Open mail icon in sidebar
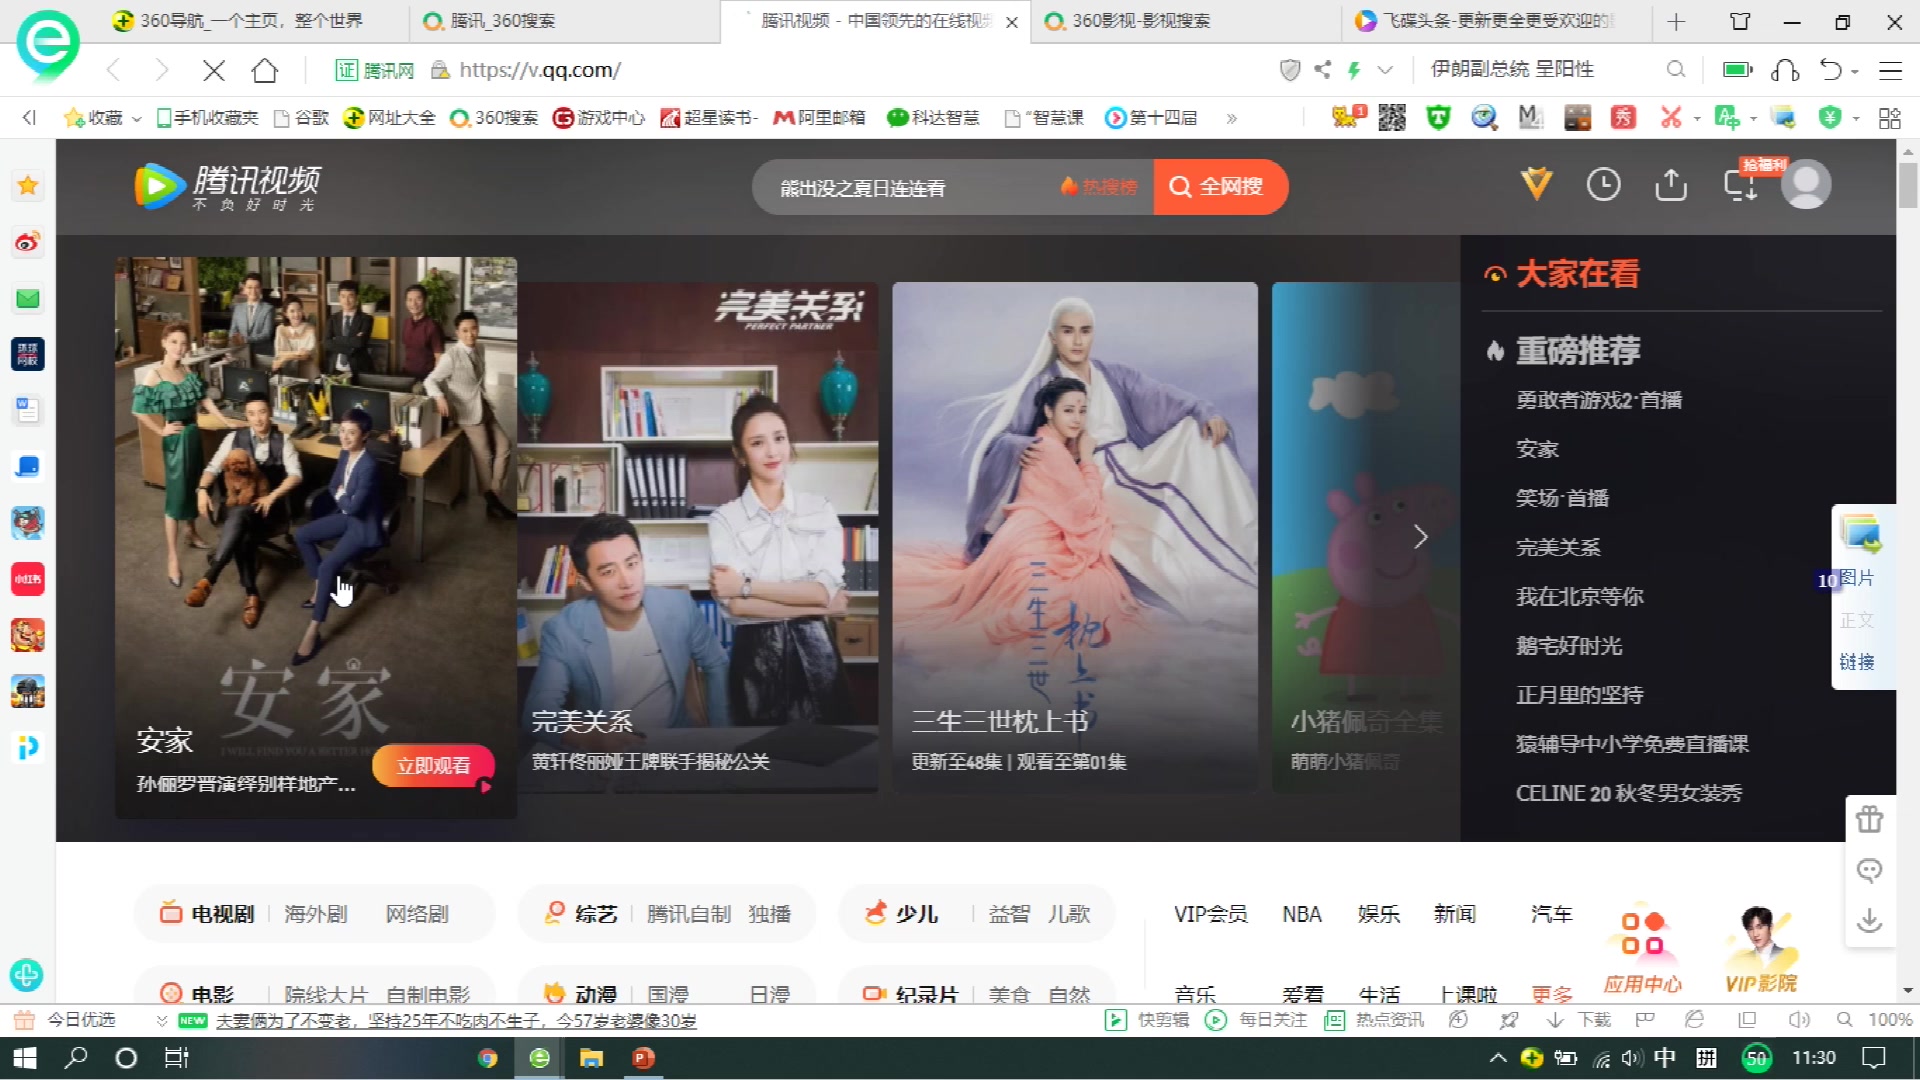 pos(27,298)
